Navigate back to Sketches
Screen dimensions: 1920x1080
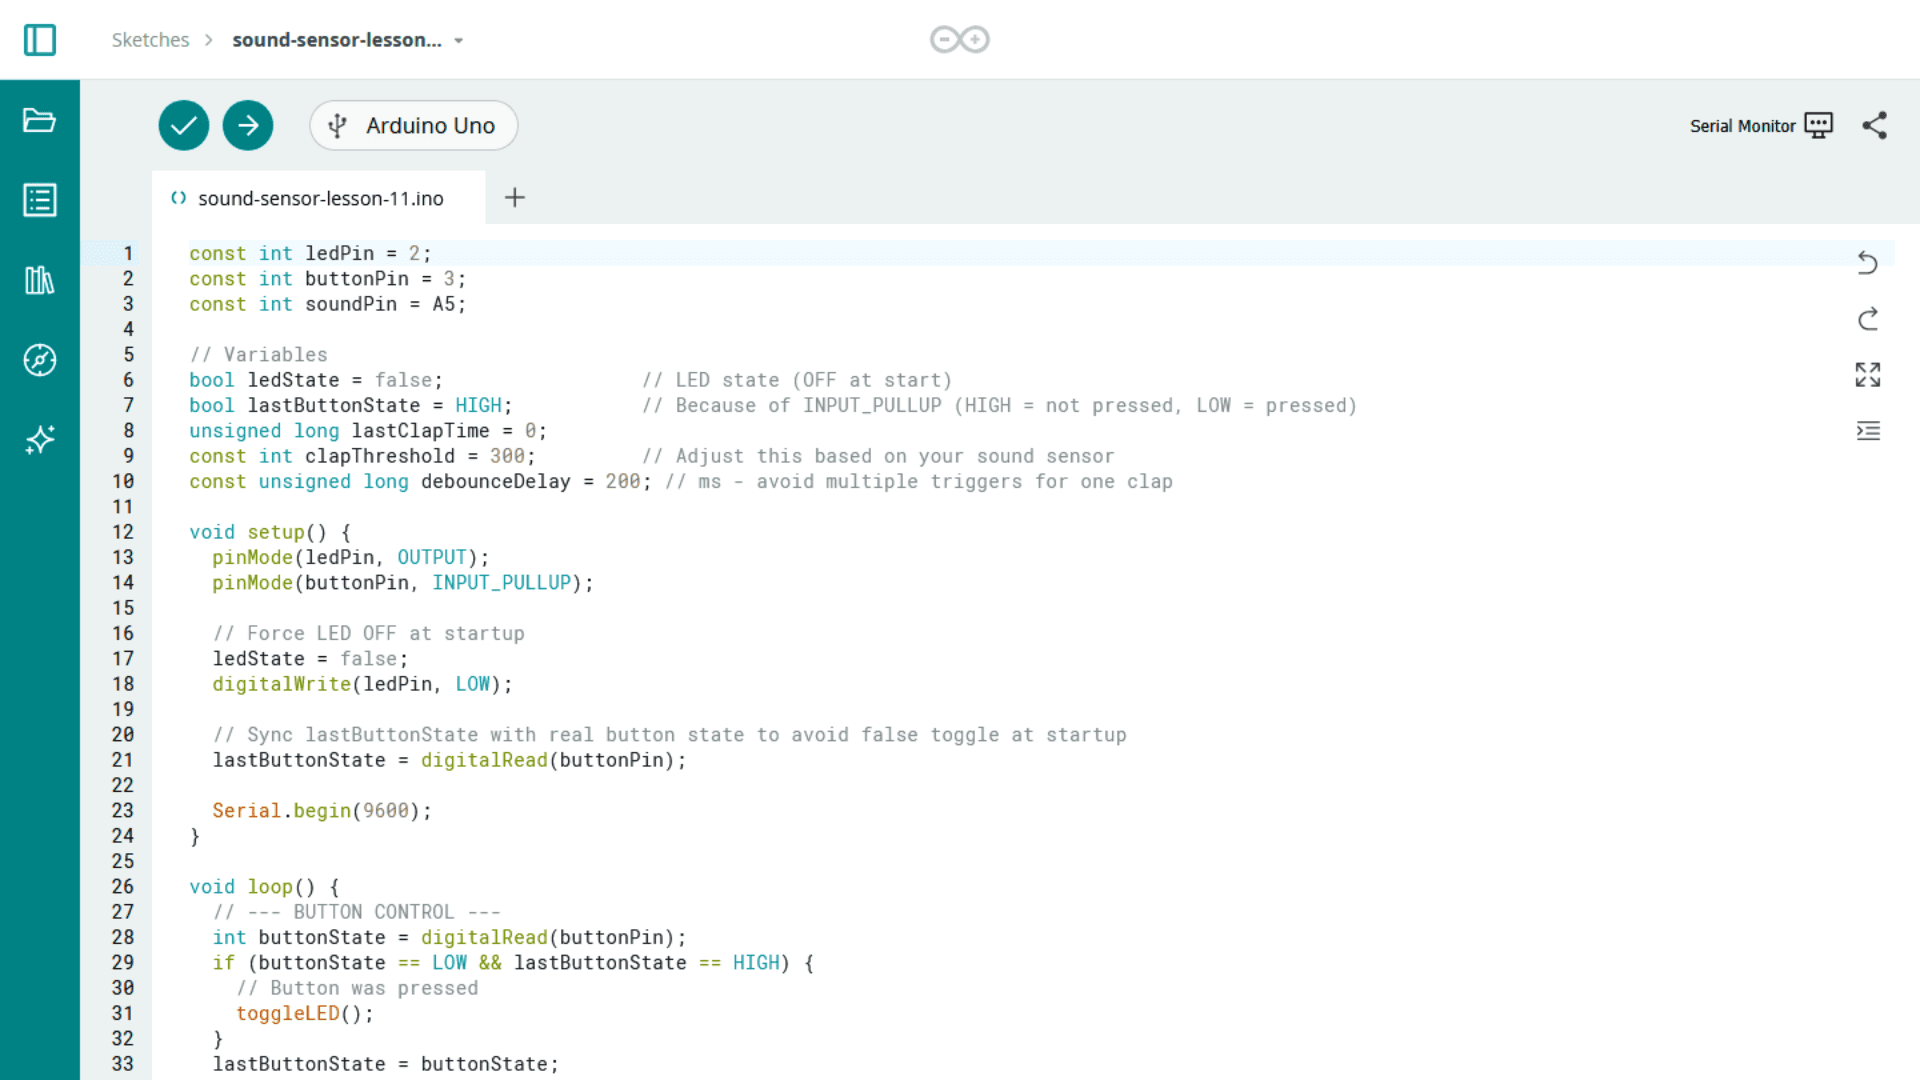(x=149, y=39)
